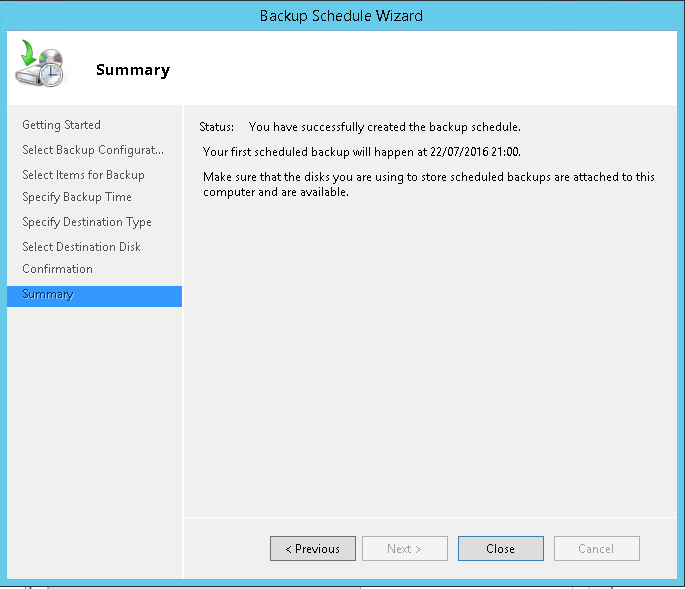Click the Summary page heading

(x=133, y=70)
